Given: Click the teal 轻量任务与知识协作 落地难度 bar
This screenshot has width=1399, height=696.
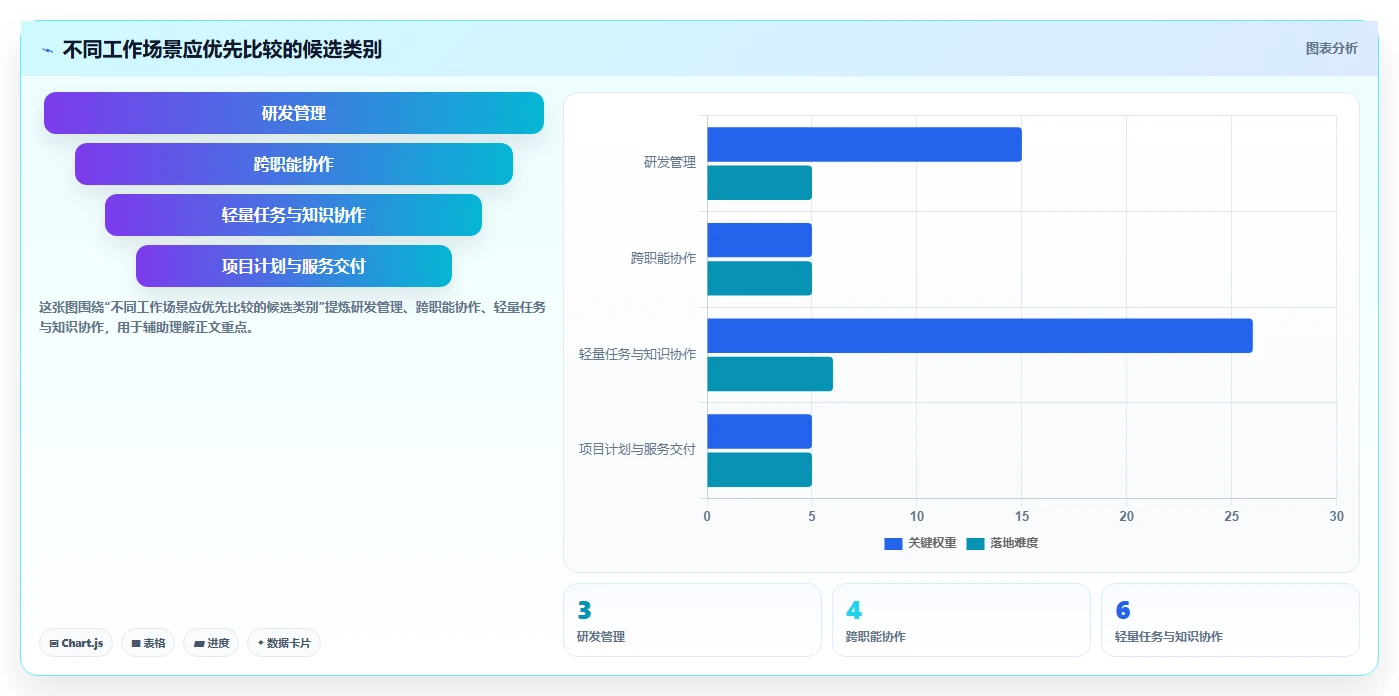Looking at the screenshot, I should point(770,374).
